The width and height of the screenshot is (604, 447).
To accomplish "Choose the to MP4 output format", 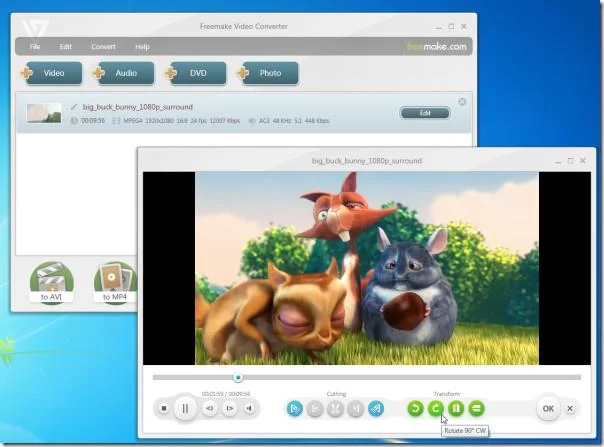I will pyautogui.click(x=115, y=283).
